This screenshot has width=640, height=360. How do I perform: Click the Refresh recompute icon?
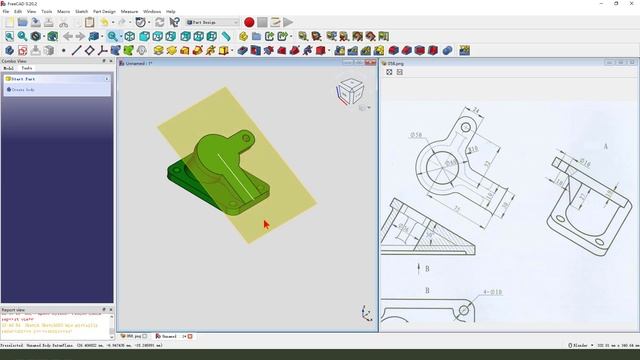[160, 22]
